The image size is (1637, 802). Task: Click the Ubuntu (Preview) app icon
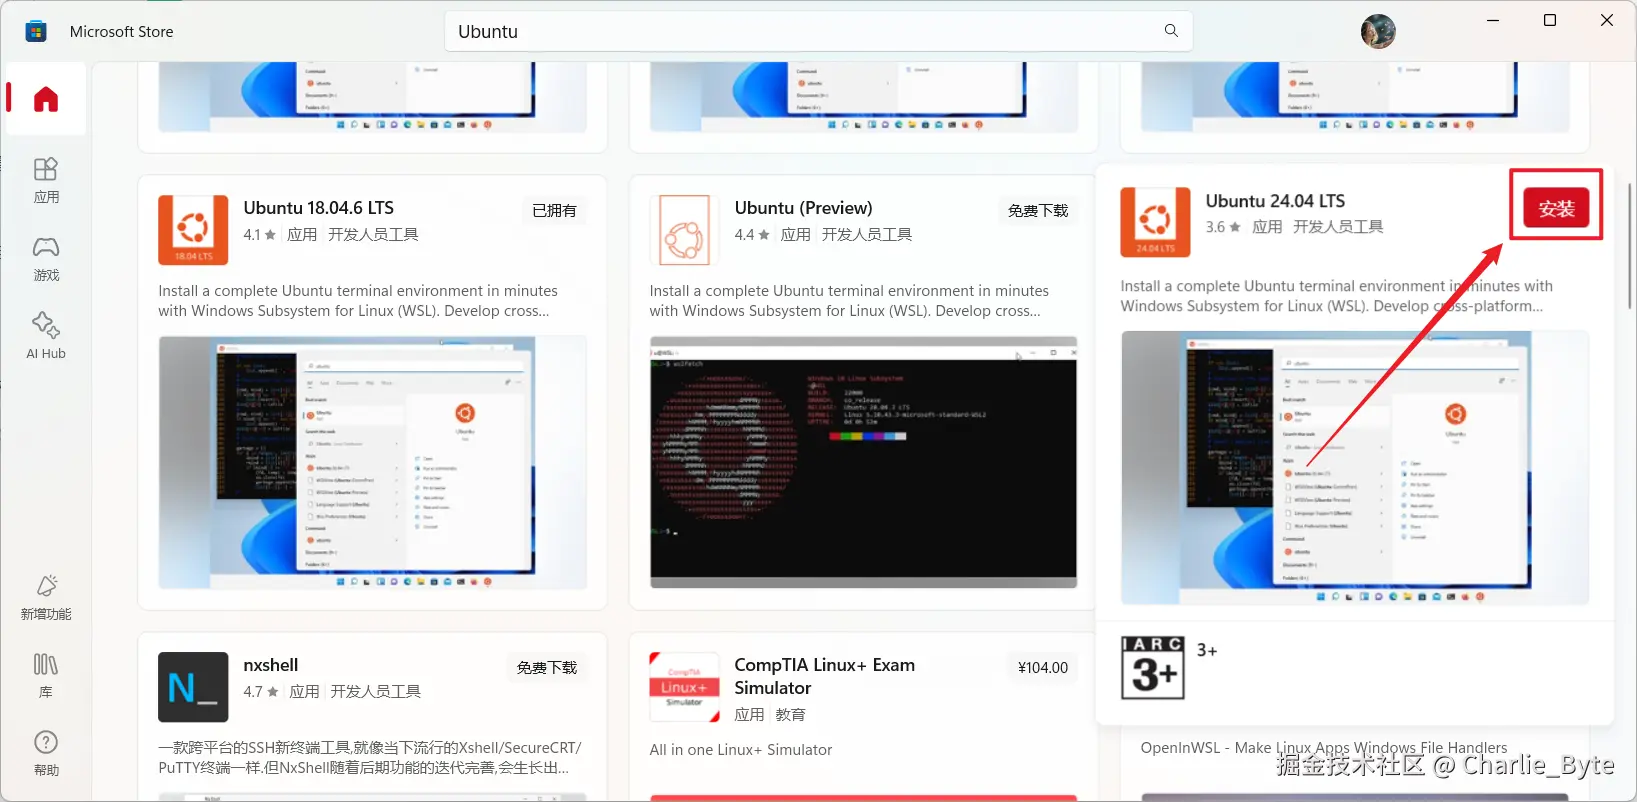[x=684, y=230]
